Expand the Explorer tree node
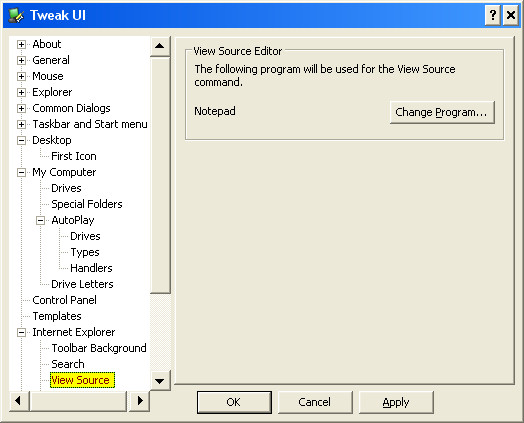This screenshot has height=423, width=524. 21,93
